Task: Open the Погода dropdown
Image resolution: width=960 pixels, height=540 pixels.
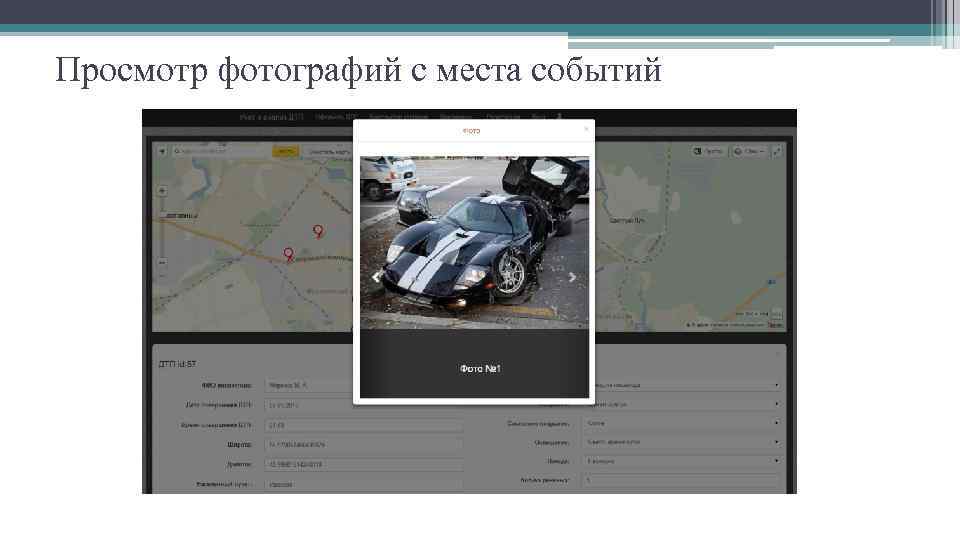Action: pos(682,460)
